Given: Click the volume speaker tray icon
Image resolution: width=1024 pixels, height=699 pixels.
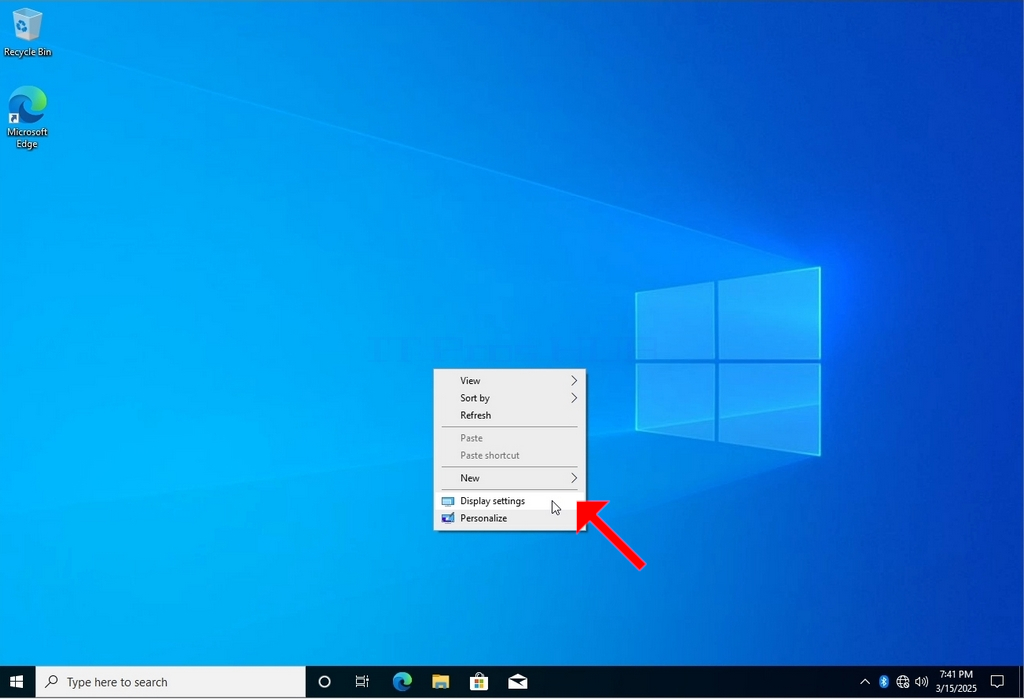Looking at the screenshot, I should (921, 682).
